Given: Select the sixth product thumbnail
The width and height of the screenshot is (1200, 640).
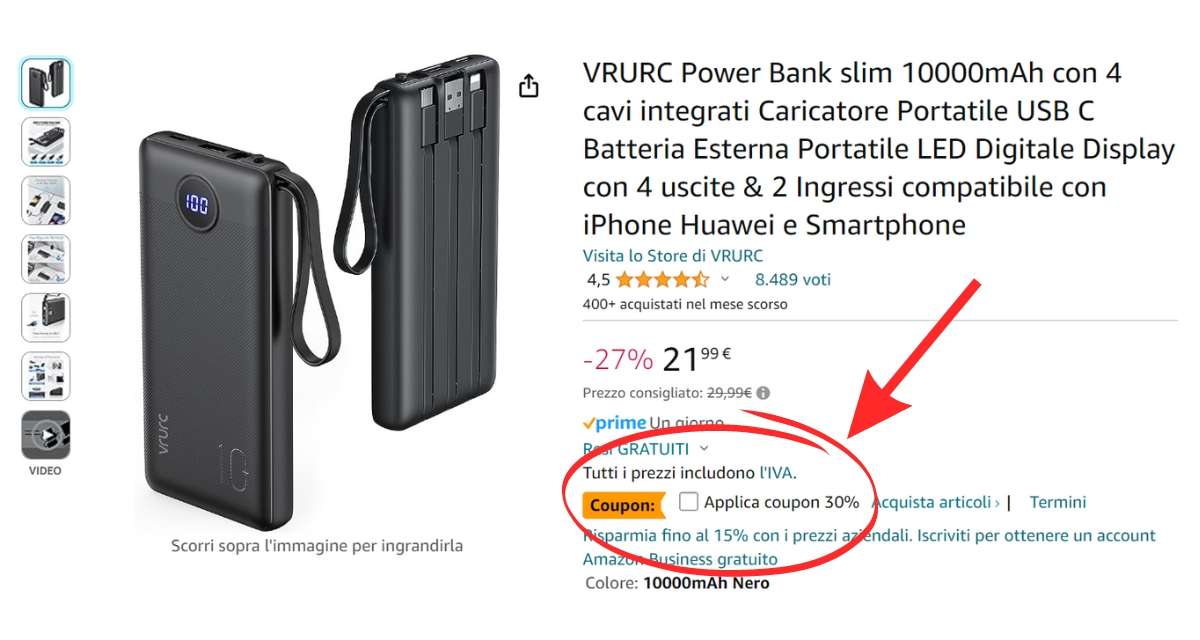Looking at the screenshot, I should (46, 376).
